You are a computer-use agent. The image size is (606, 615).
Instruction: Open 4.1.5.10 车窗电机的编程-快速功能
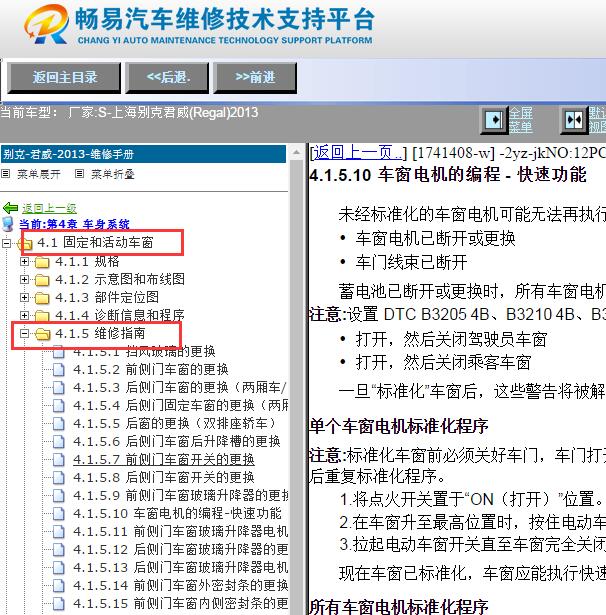[177, 514]
